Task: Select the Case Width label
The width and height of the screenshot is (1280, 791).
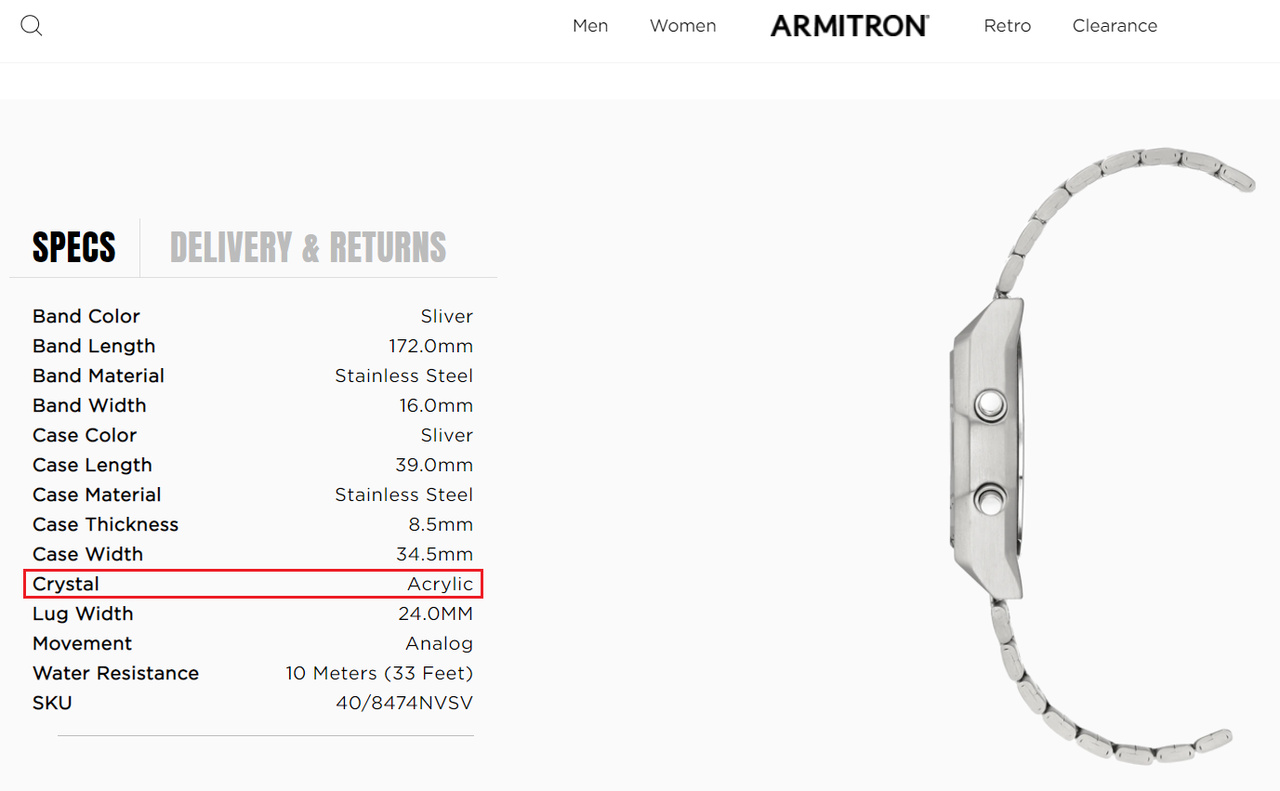Action: point(87,554)
